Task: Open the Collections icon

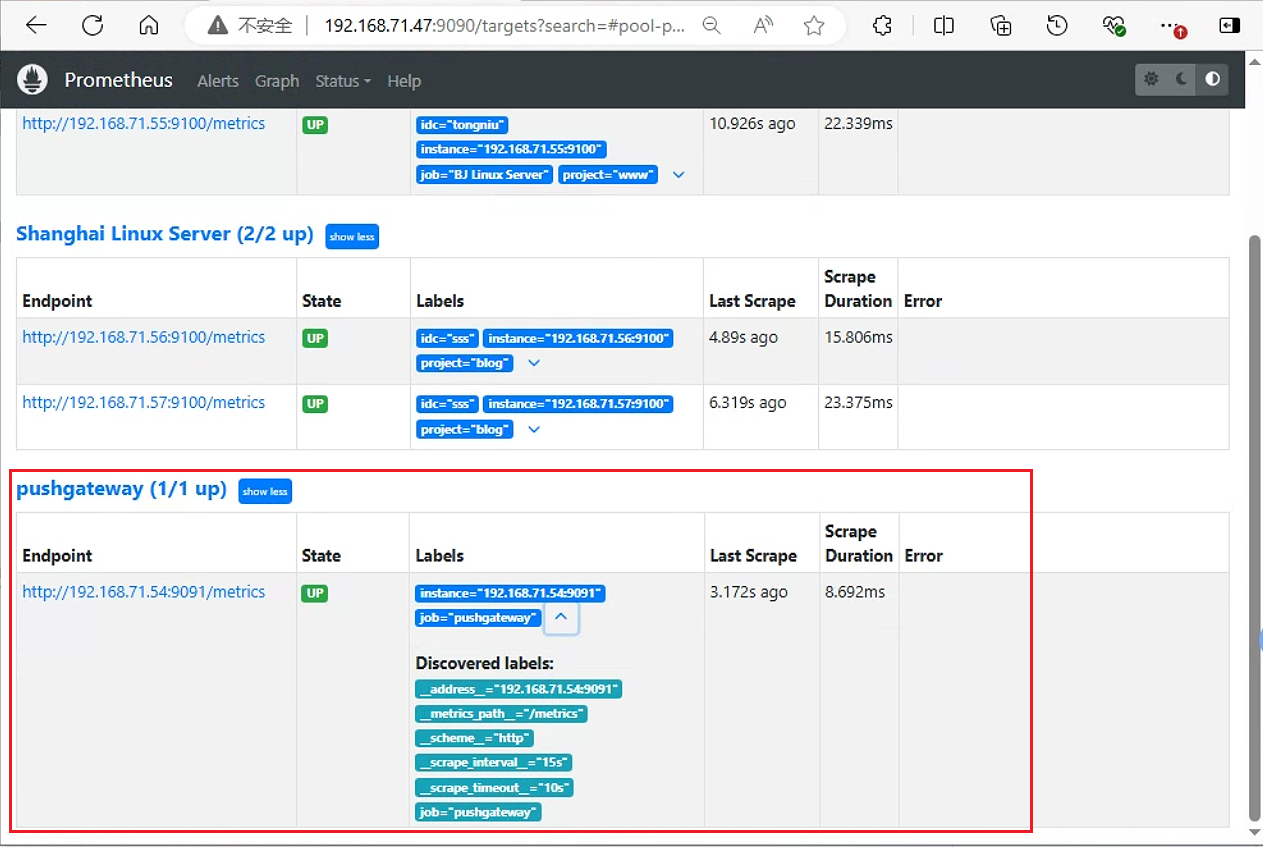Action: (1001, 26)
